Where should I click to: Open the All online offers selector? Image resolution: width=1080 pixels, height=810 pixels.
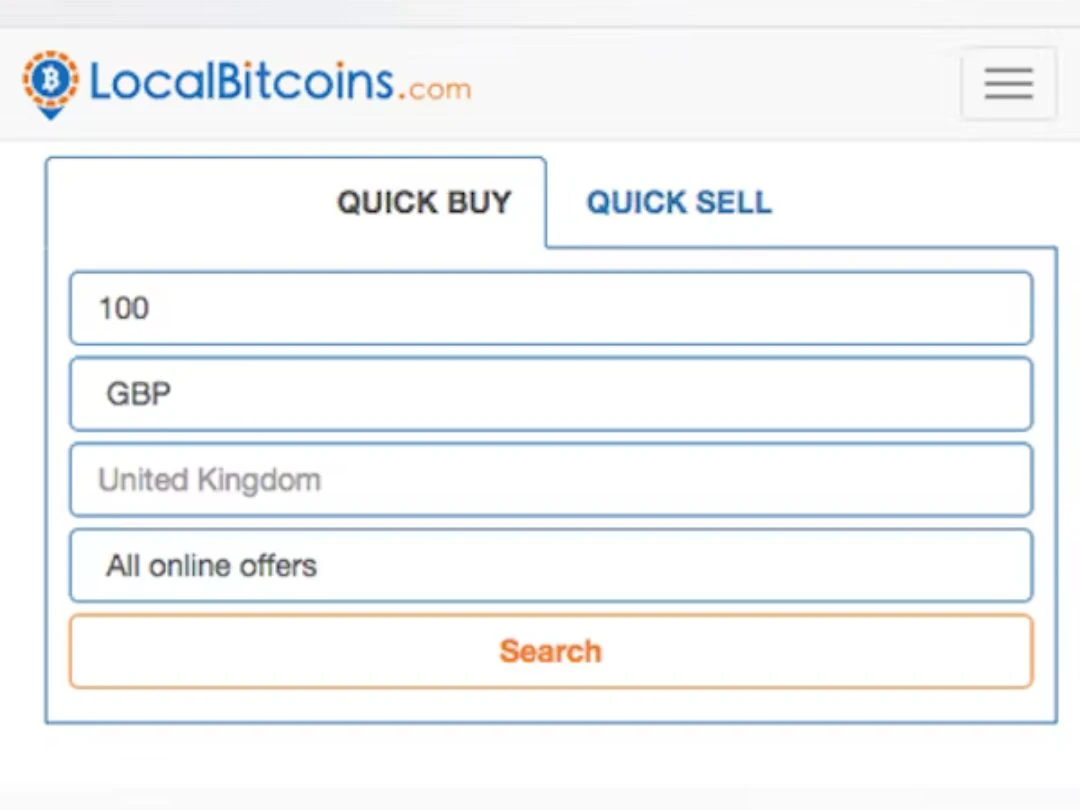[x=550, y=565]
